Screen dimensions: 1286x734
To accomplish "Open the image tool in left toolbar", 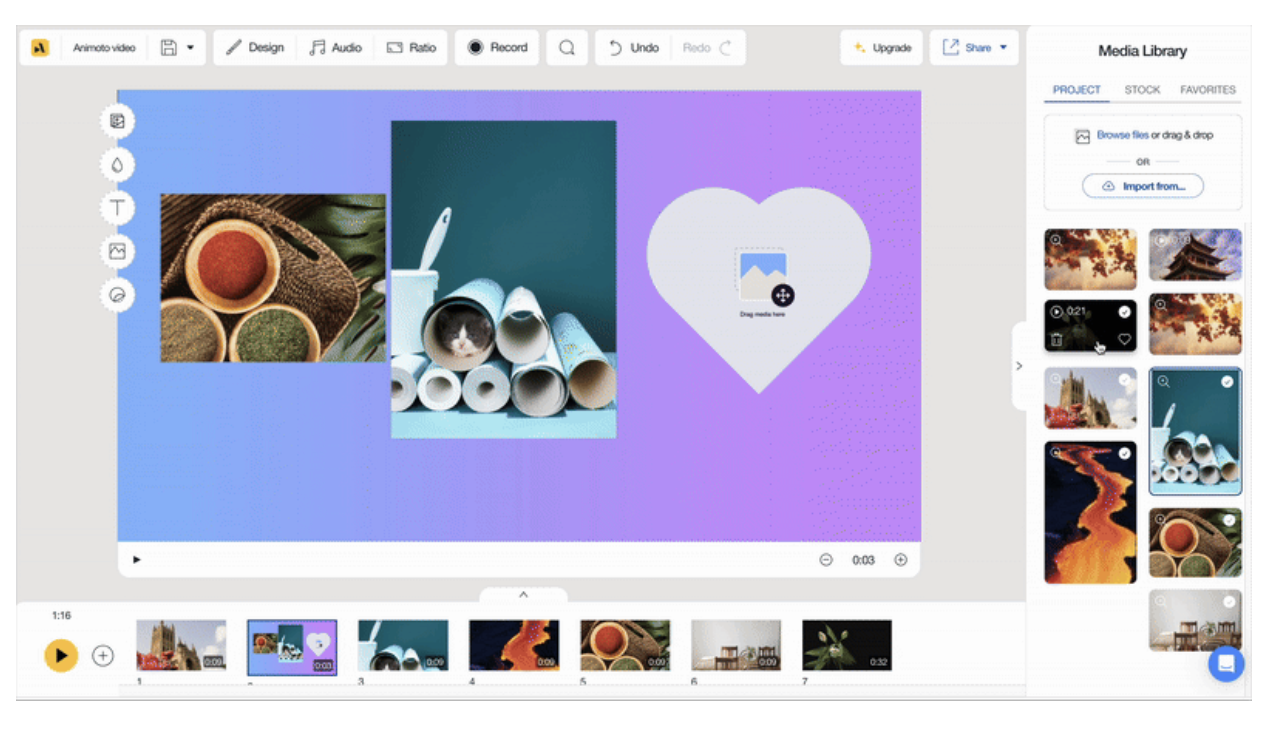I will pyautogui.click(x=117, y=252).
